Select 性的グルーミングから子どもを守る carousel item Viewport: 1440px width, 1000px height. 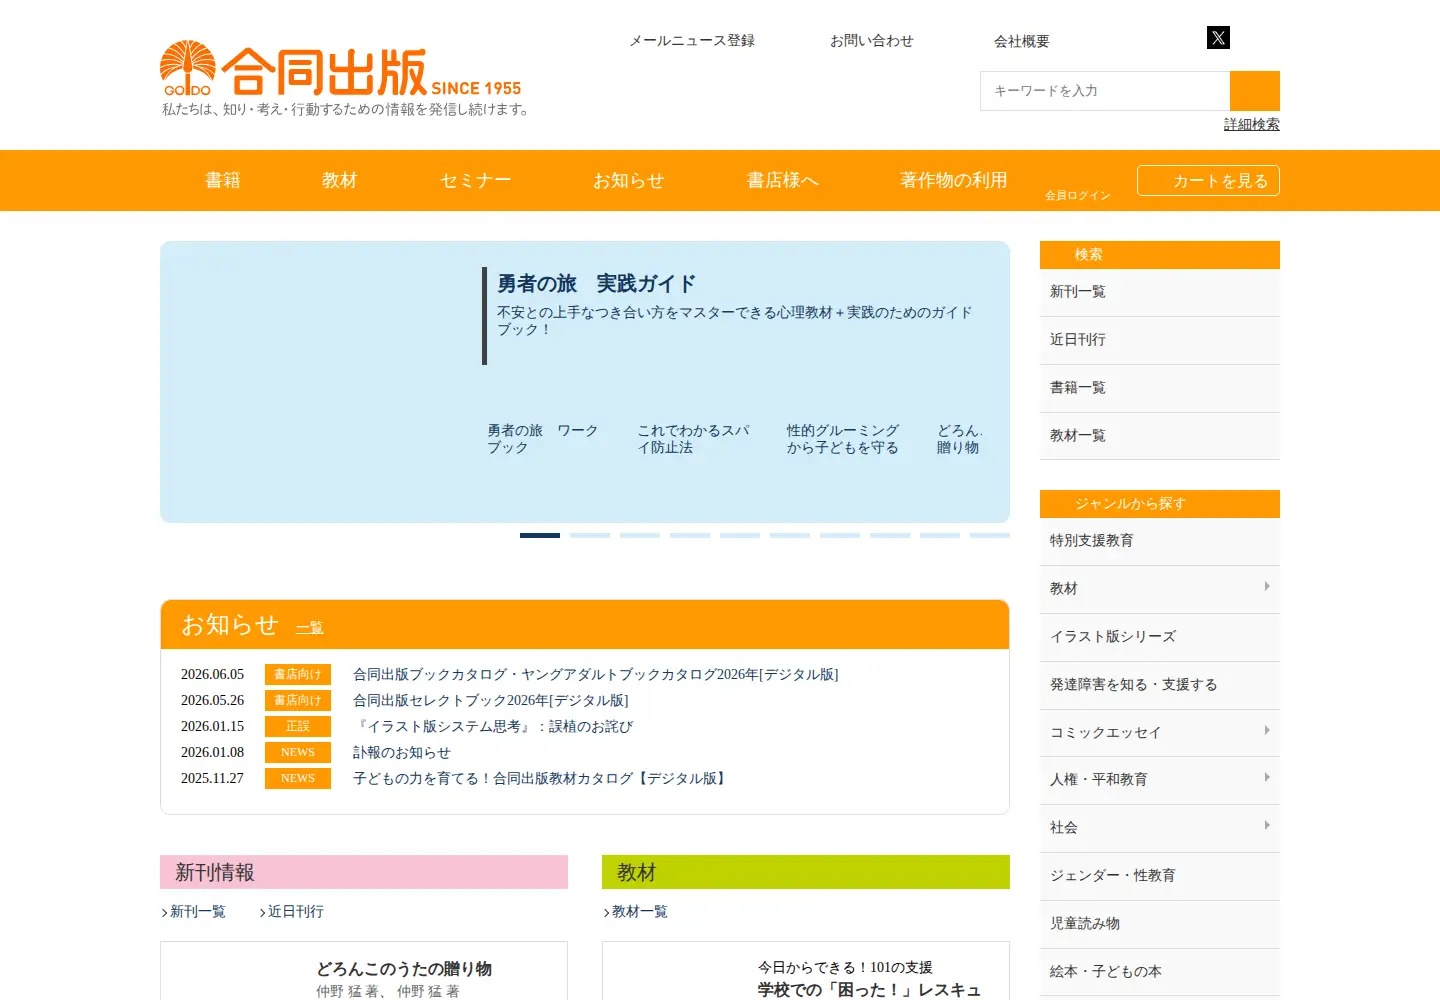tap(843, 439)
